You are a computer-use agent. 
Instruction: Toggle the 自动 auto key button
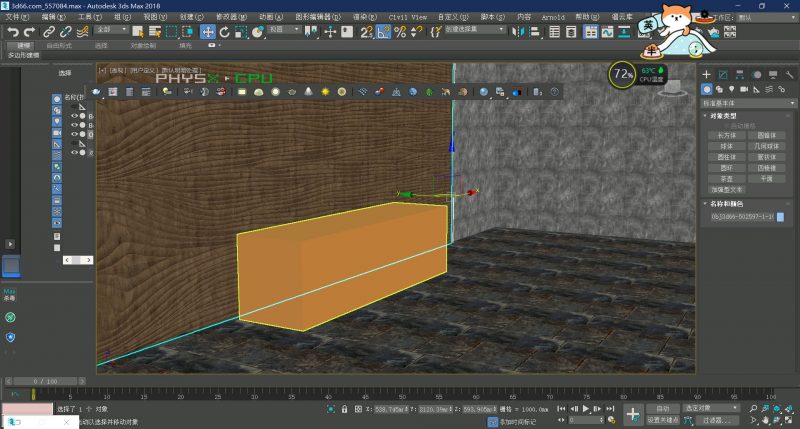(x=662, y=408)
